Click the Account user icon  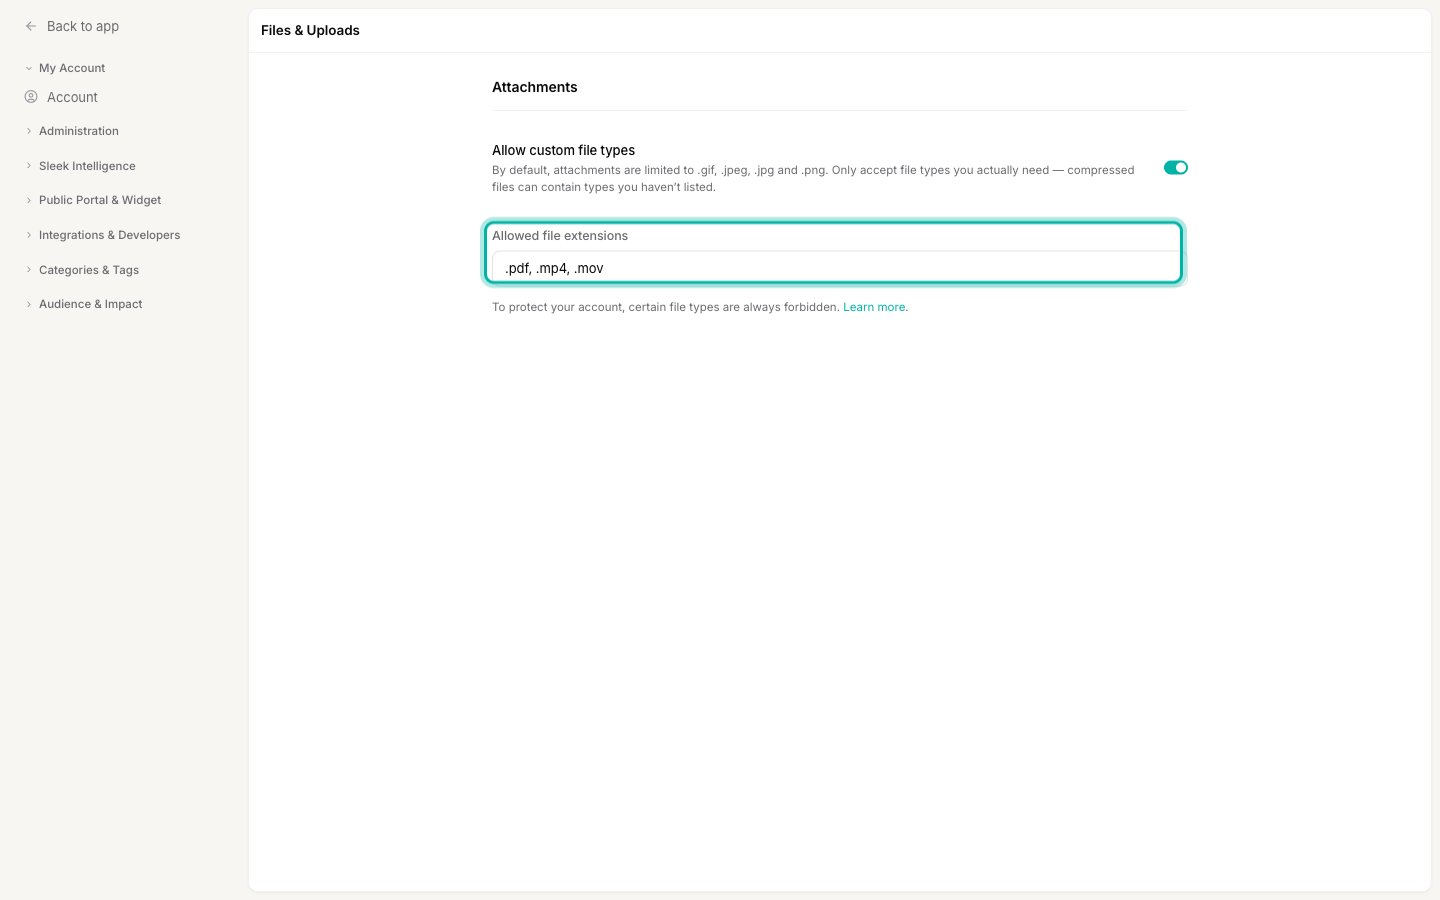[x=31, y=97]
